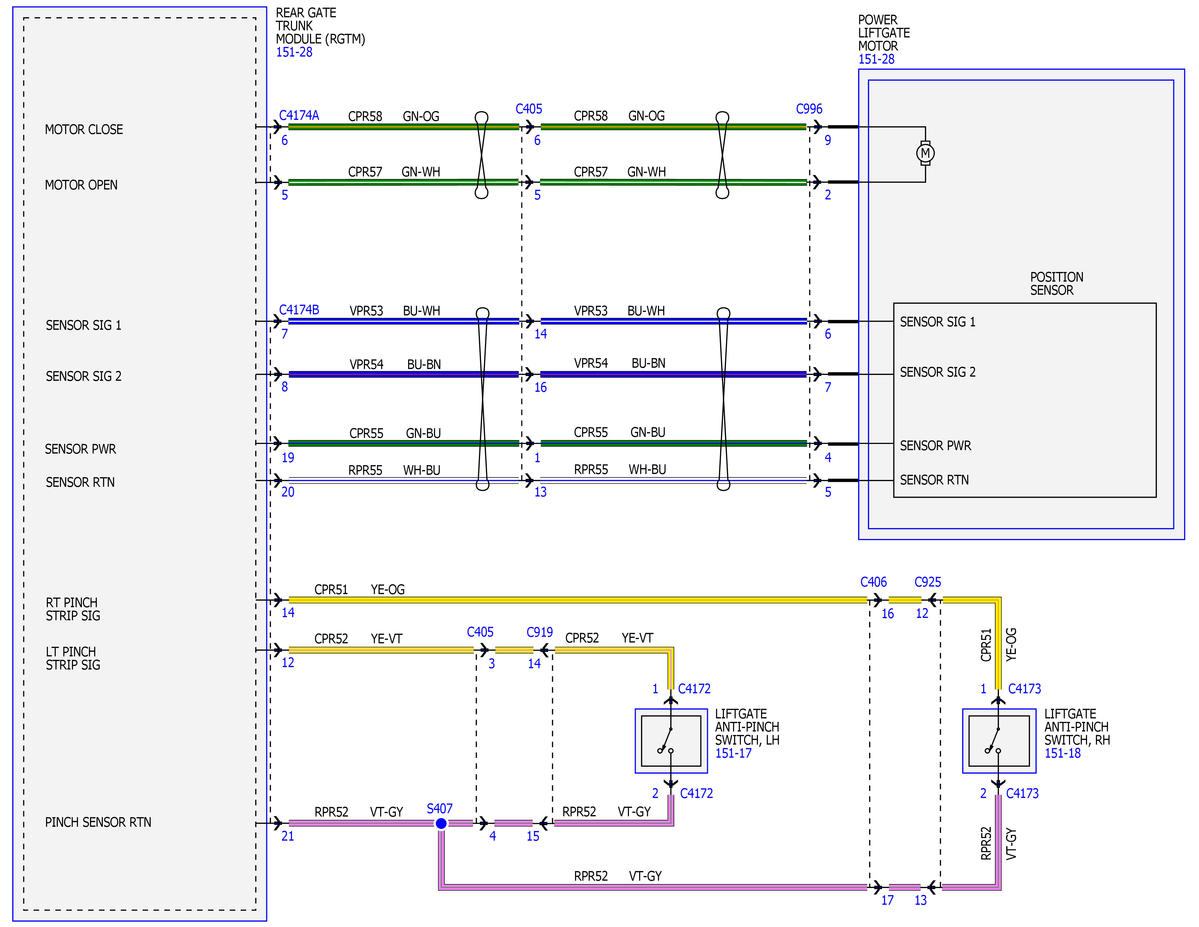This screenshot has width=1199, height=927.
Task: Select the MOTOR CLOSE pin label
Action: 84,130
